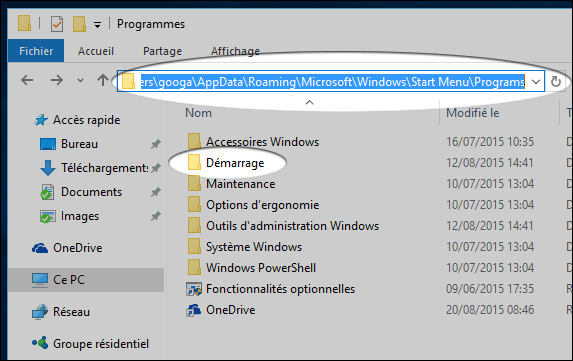Unpin Images using its pin icon
Screen dimensions: 573x361
point(156,216)
